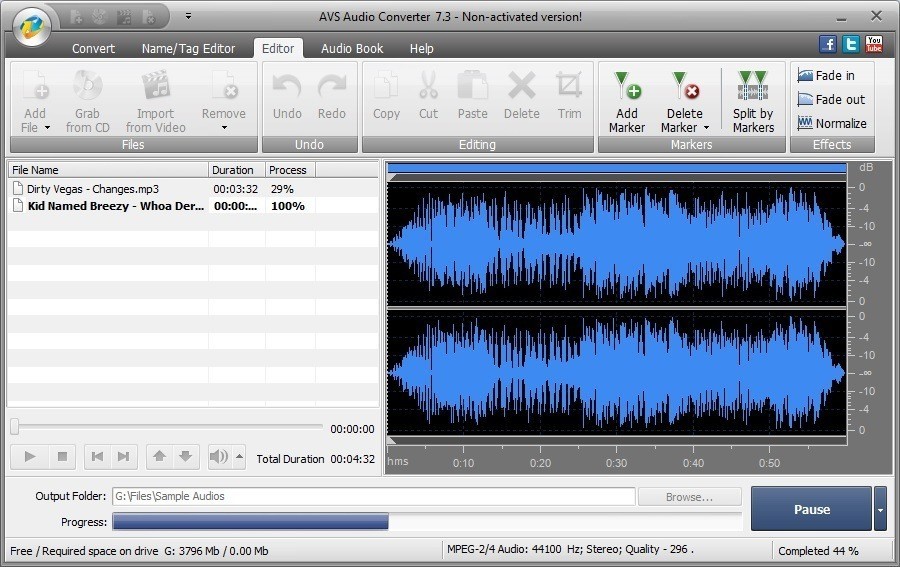Screen dimensions: 900x567
Task: Click Add Marker icon
Action: point(627,86)
